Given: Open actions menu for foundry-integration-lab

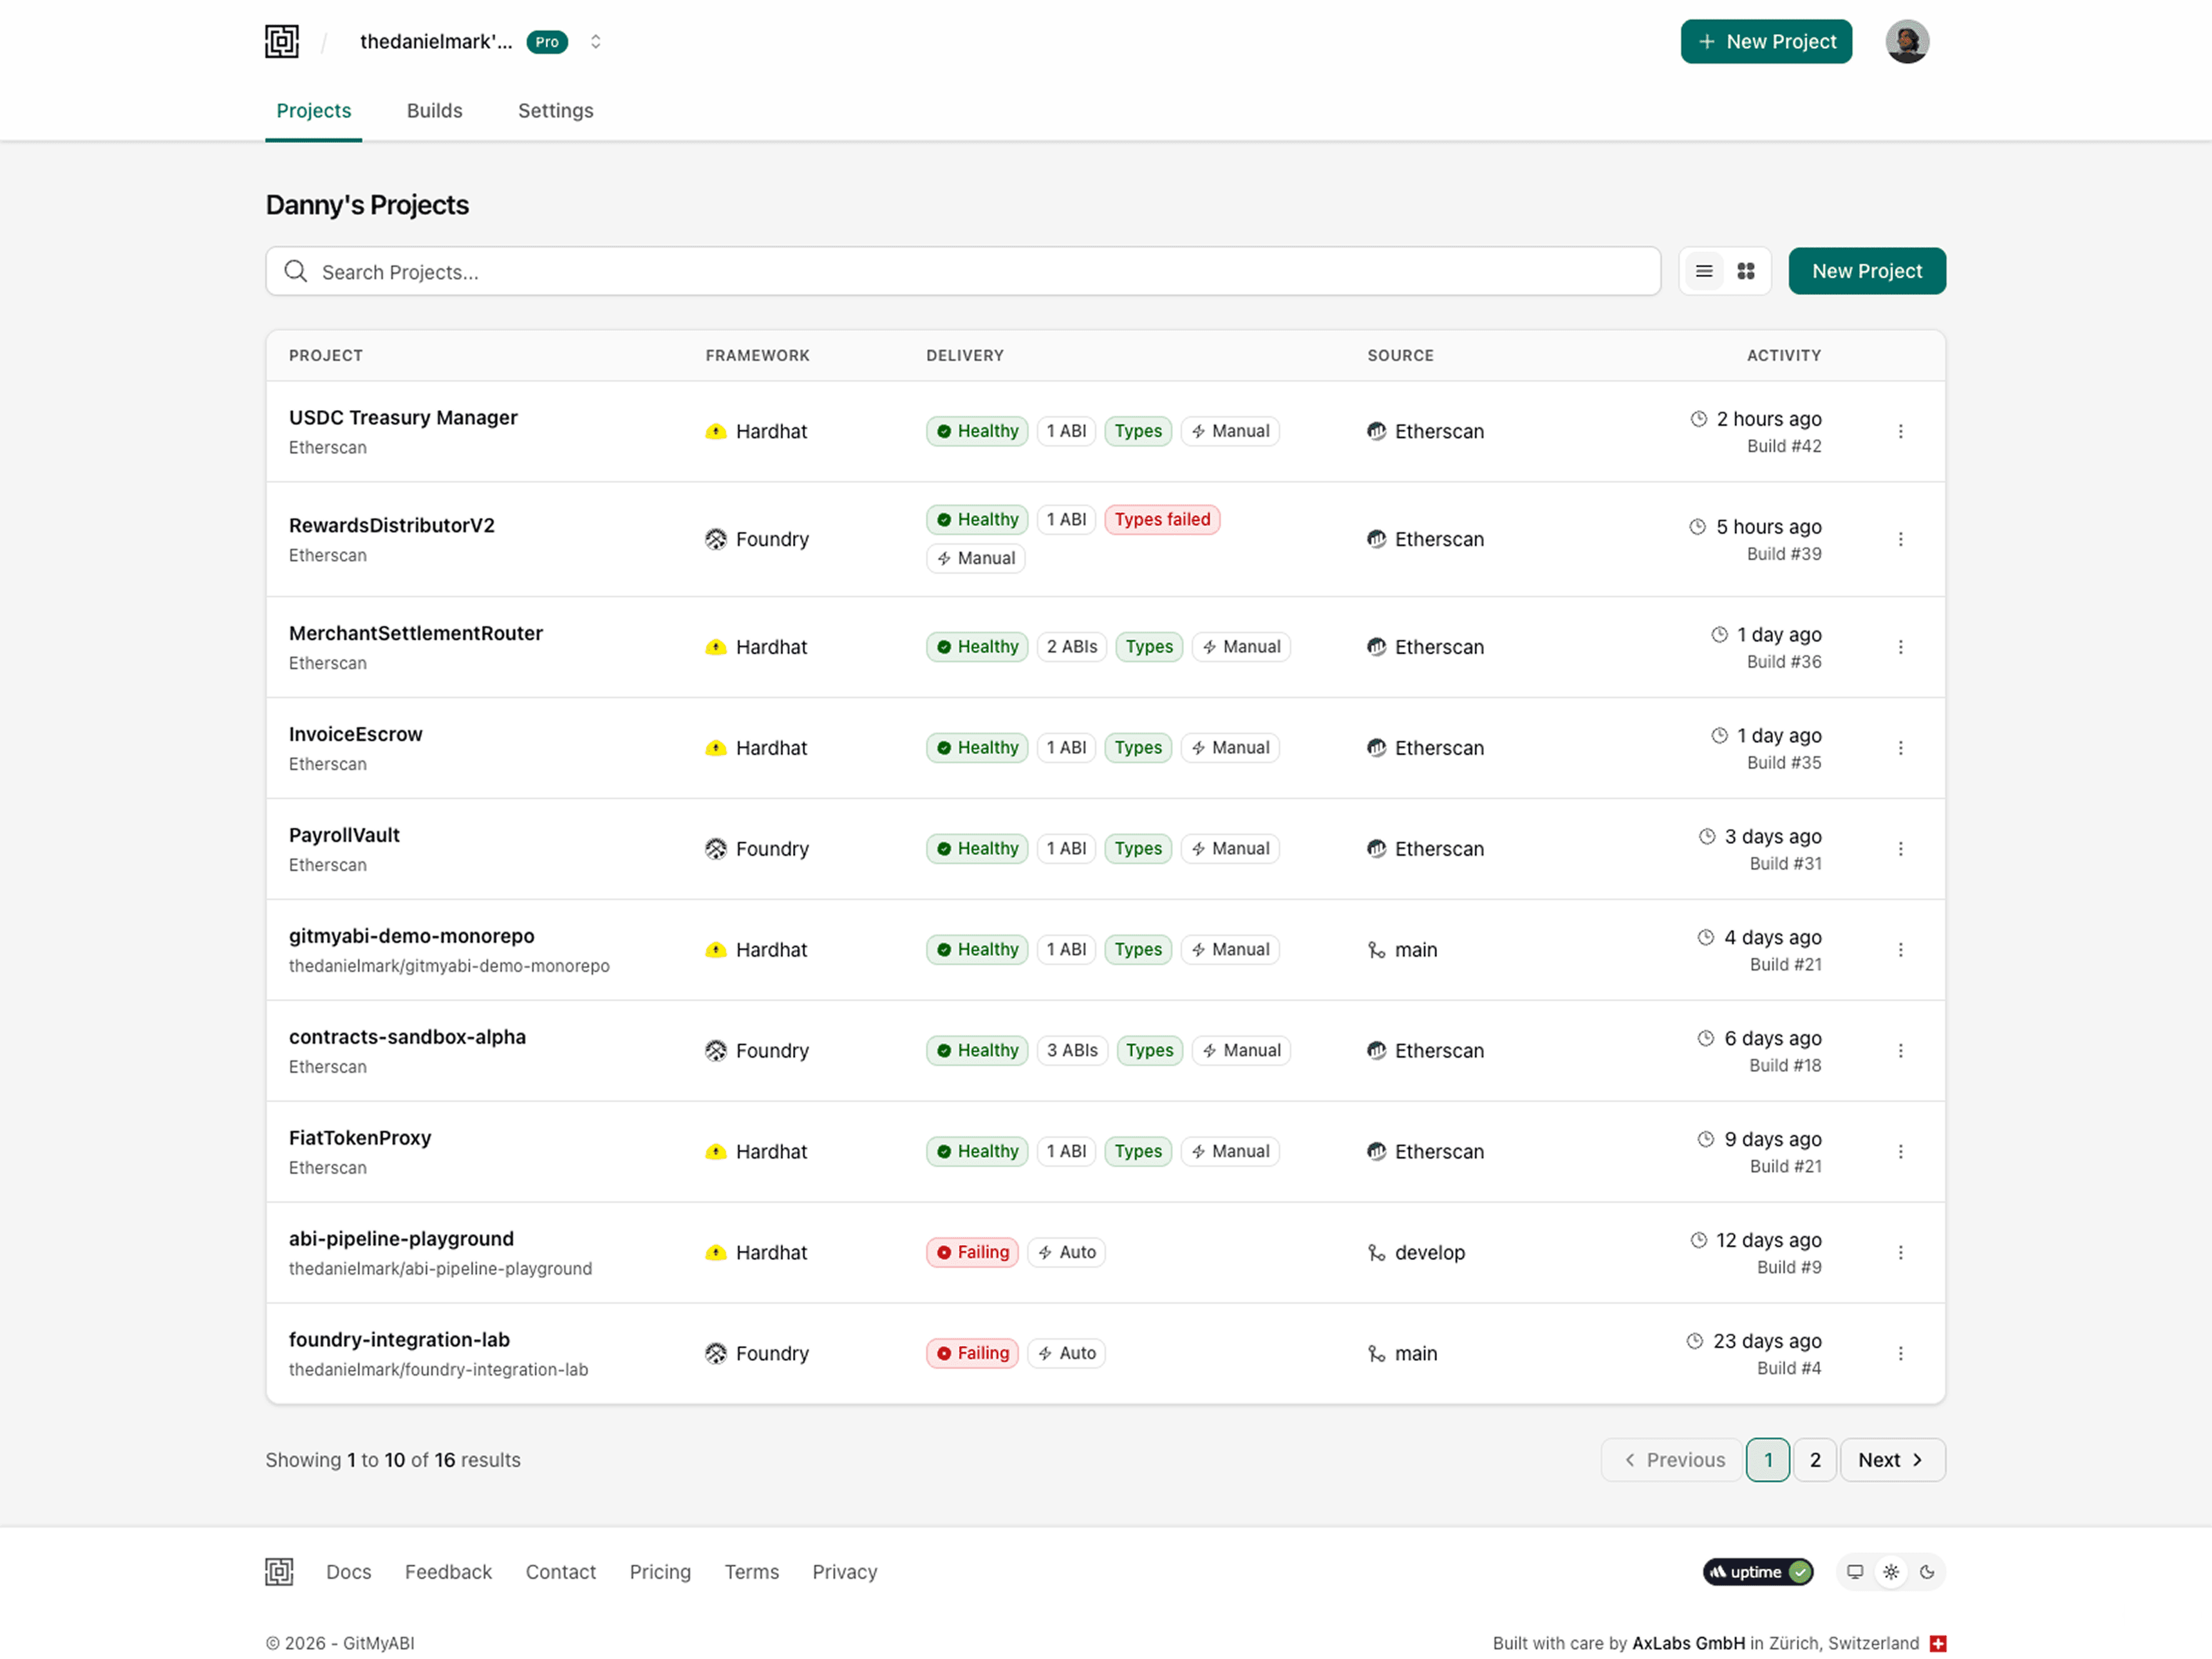Looking at the screenshot, I should 1900,1354.
